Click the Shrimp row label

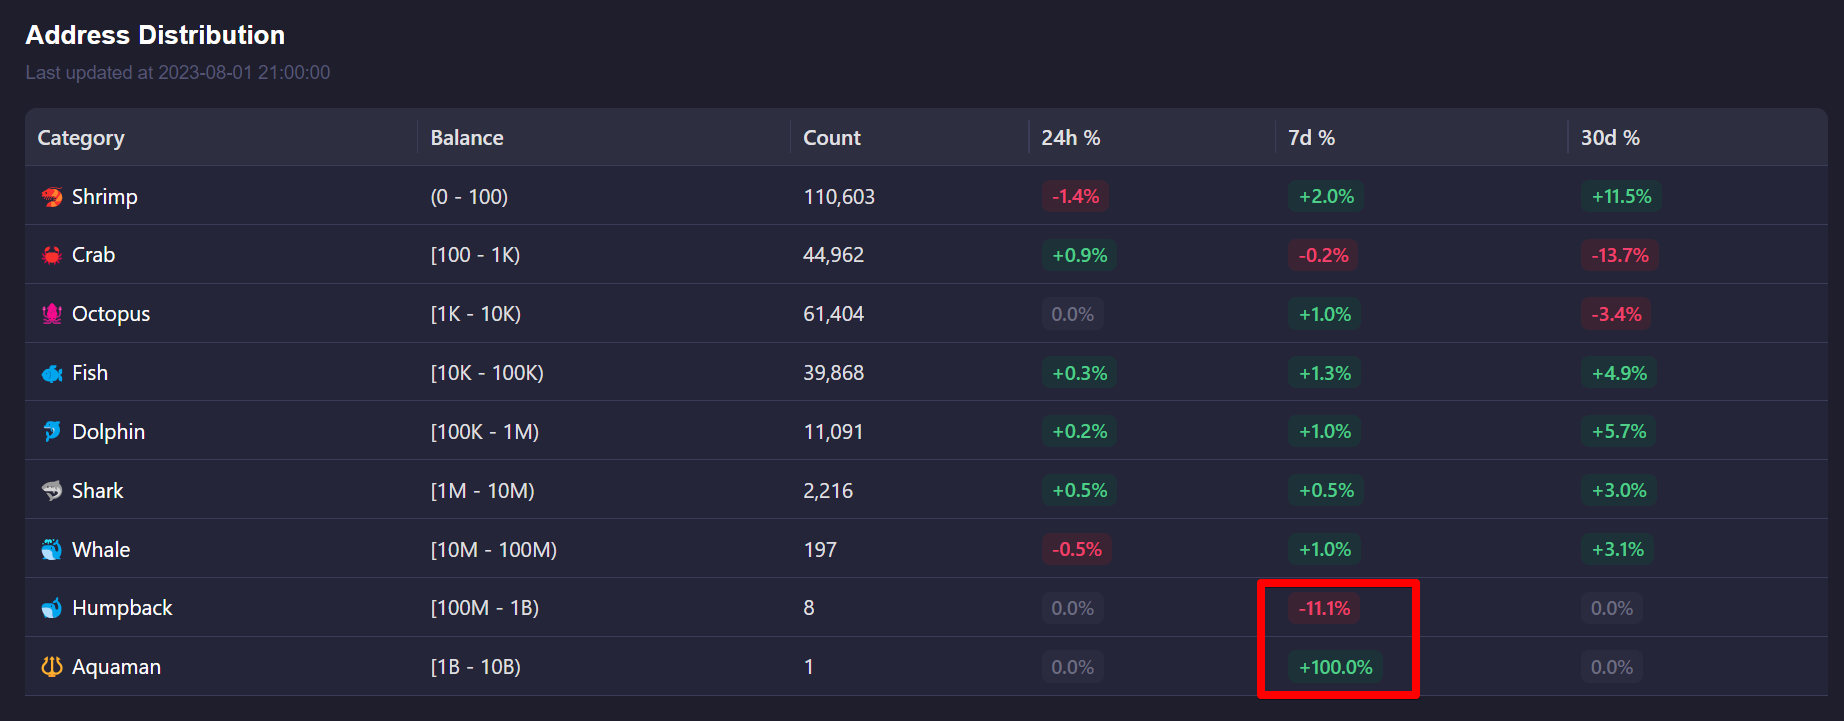[x=105, y=197]
